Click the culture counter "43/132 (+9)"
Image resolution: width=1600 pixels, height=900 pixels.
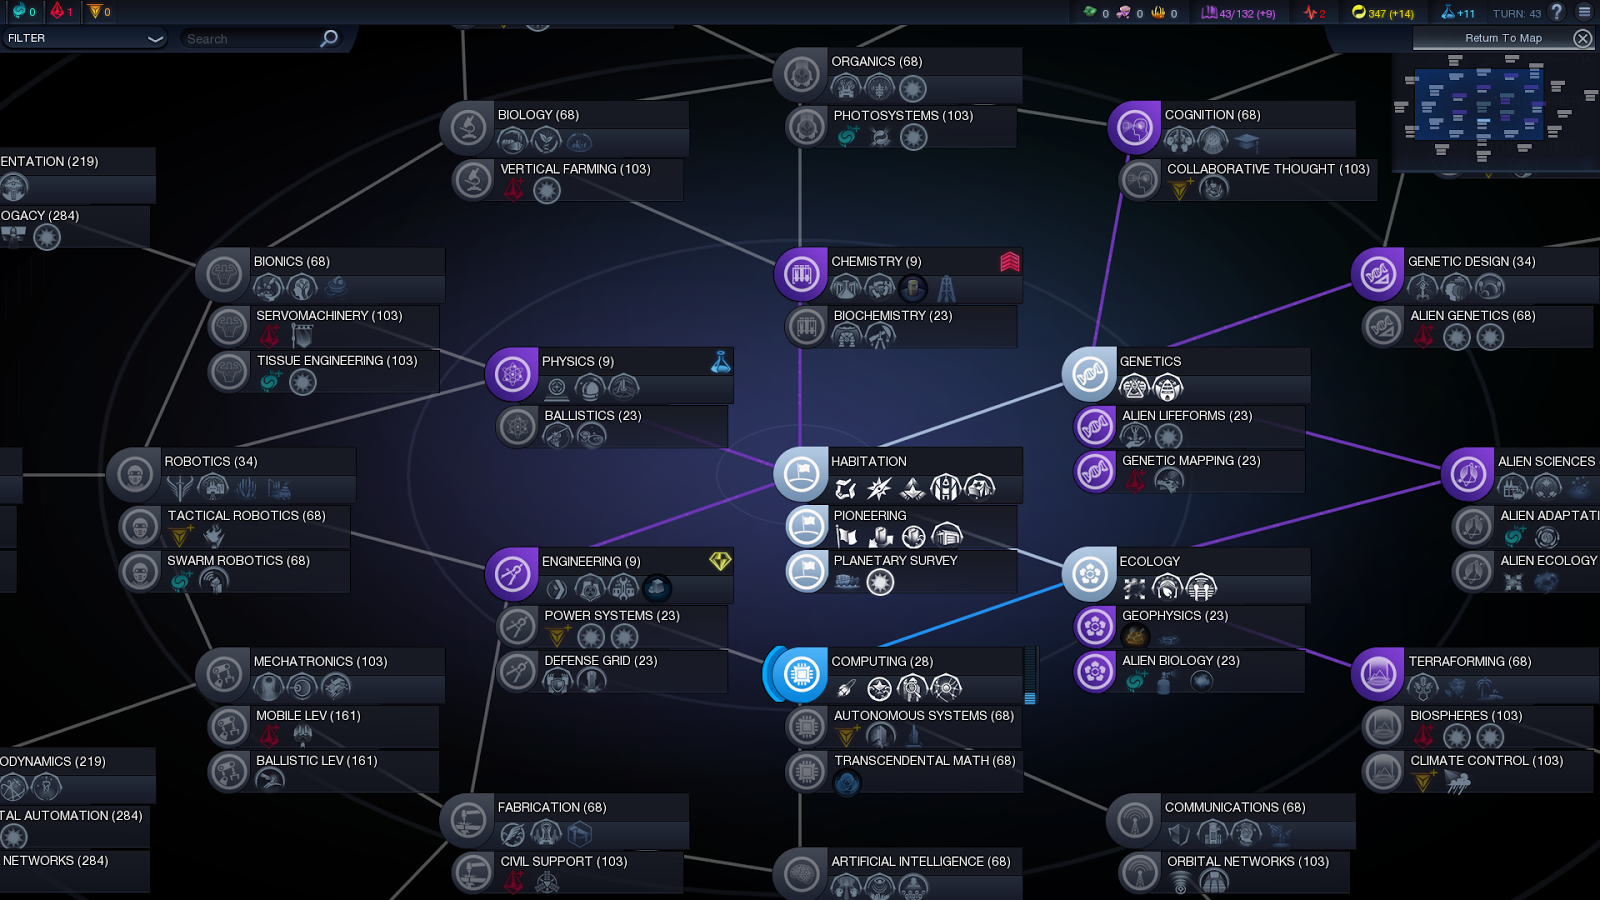[x=1247, y=13]
